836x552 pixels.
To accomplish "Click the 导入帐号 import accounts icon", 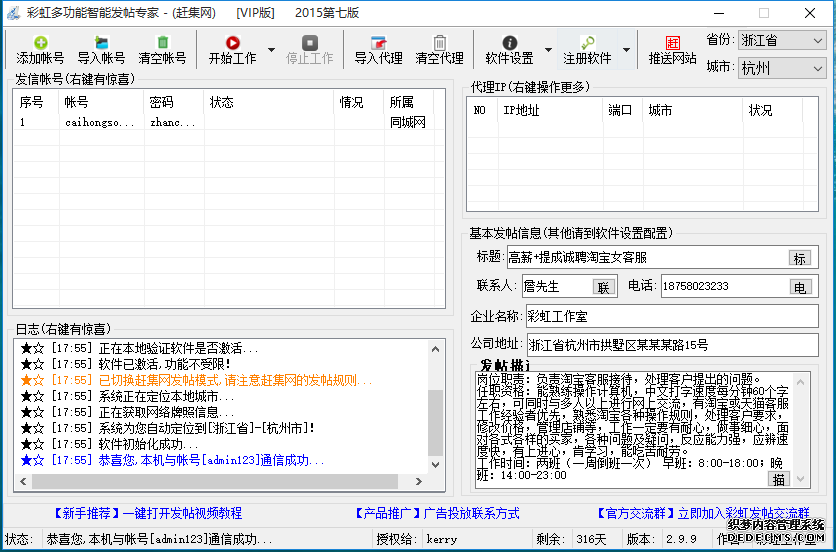I will [101, 43].
